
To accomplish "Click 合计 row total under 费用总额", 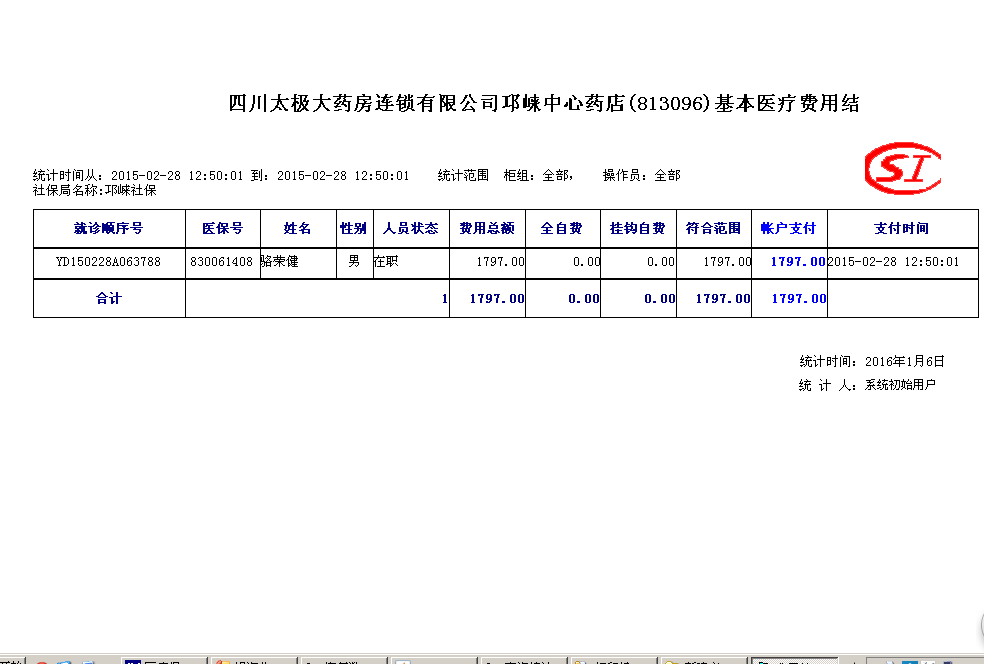I will 497,299.
